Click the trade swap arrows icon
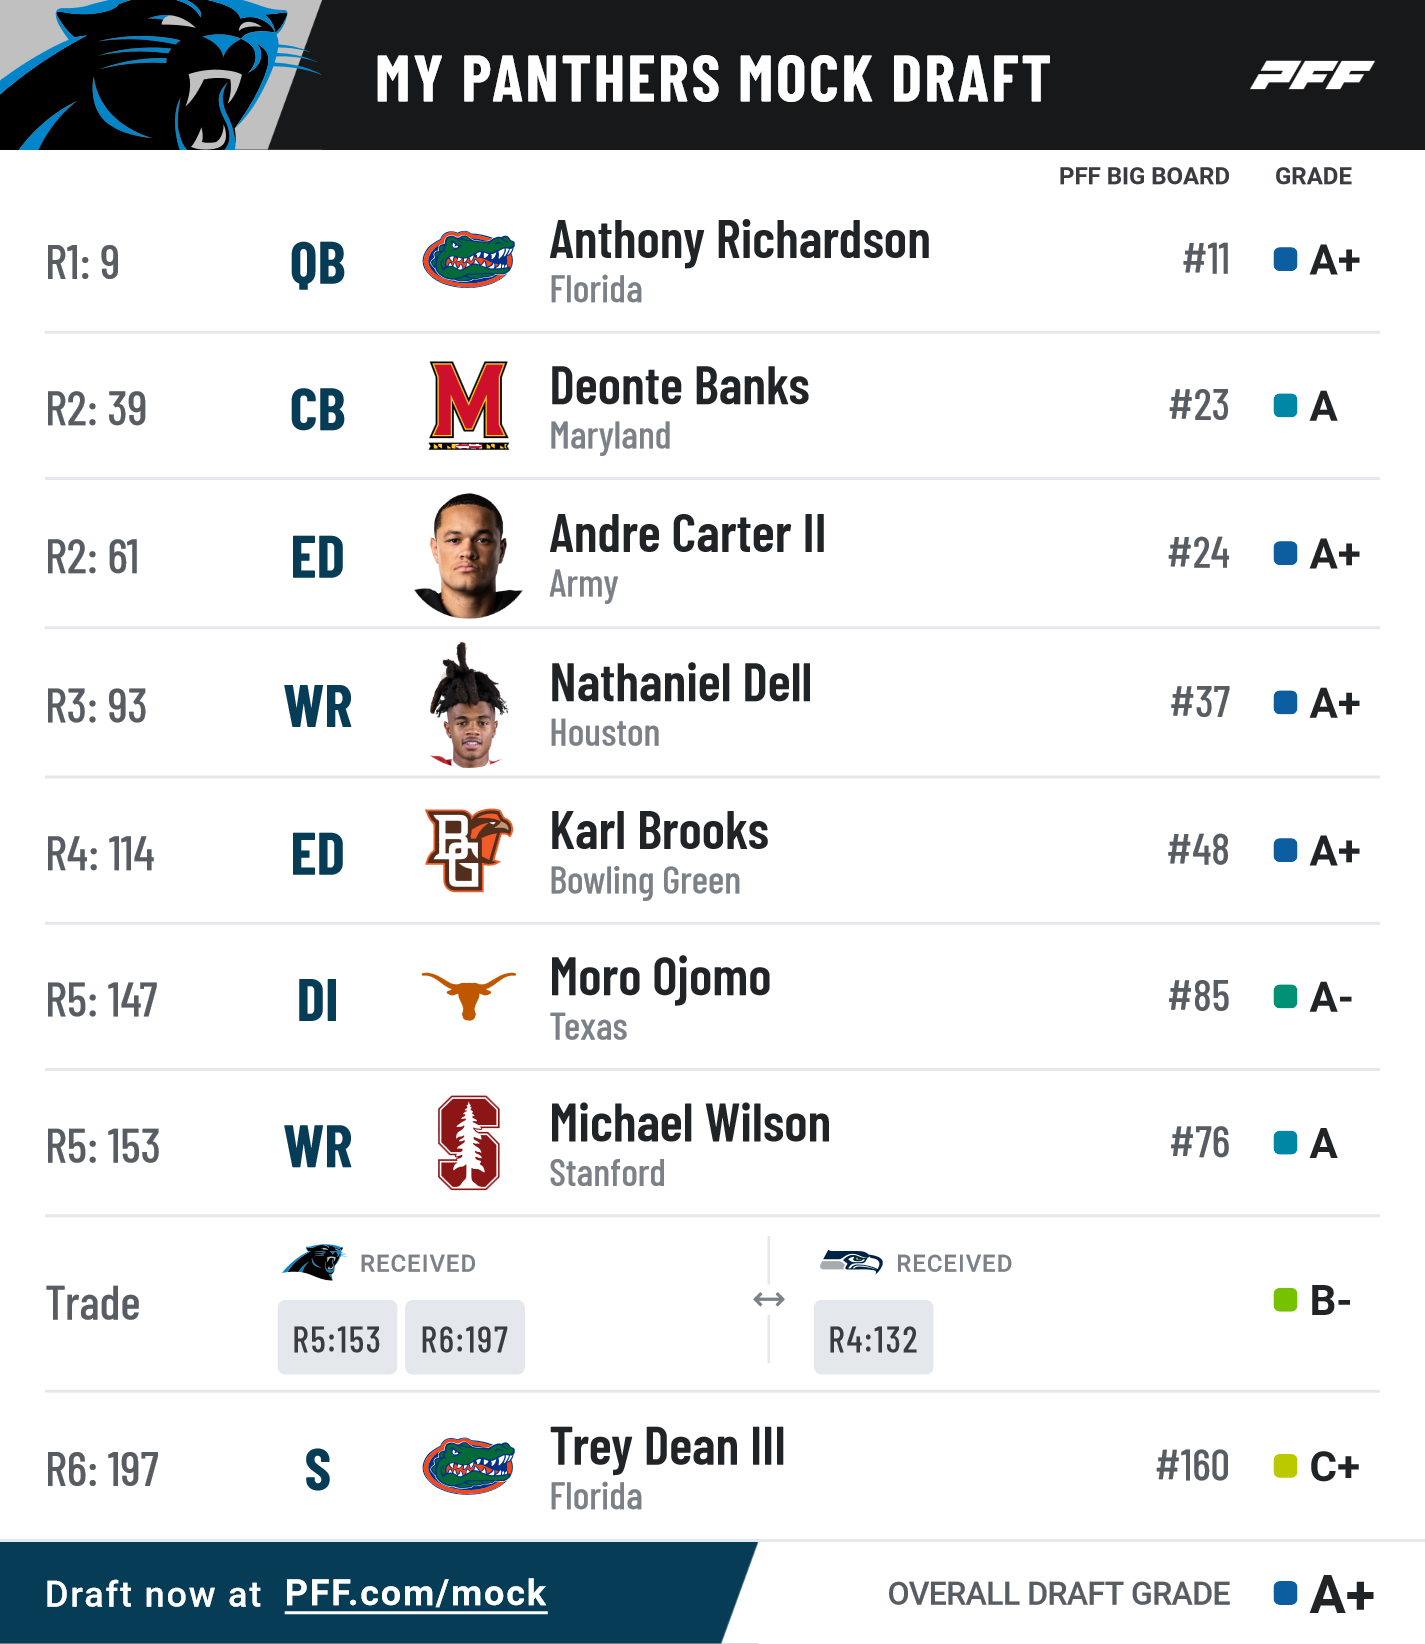The width and height of the screenshot is (1425, 1644). [x=768, y=1299]
